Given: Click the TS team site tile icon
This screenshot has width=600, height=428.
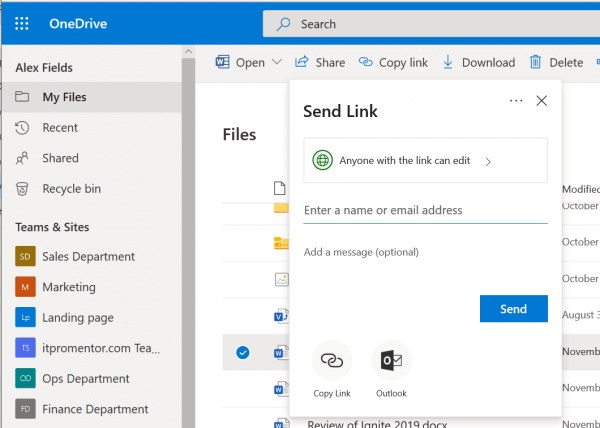Looking at the screenshot, I should [25, 348].
